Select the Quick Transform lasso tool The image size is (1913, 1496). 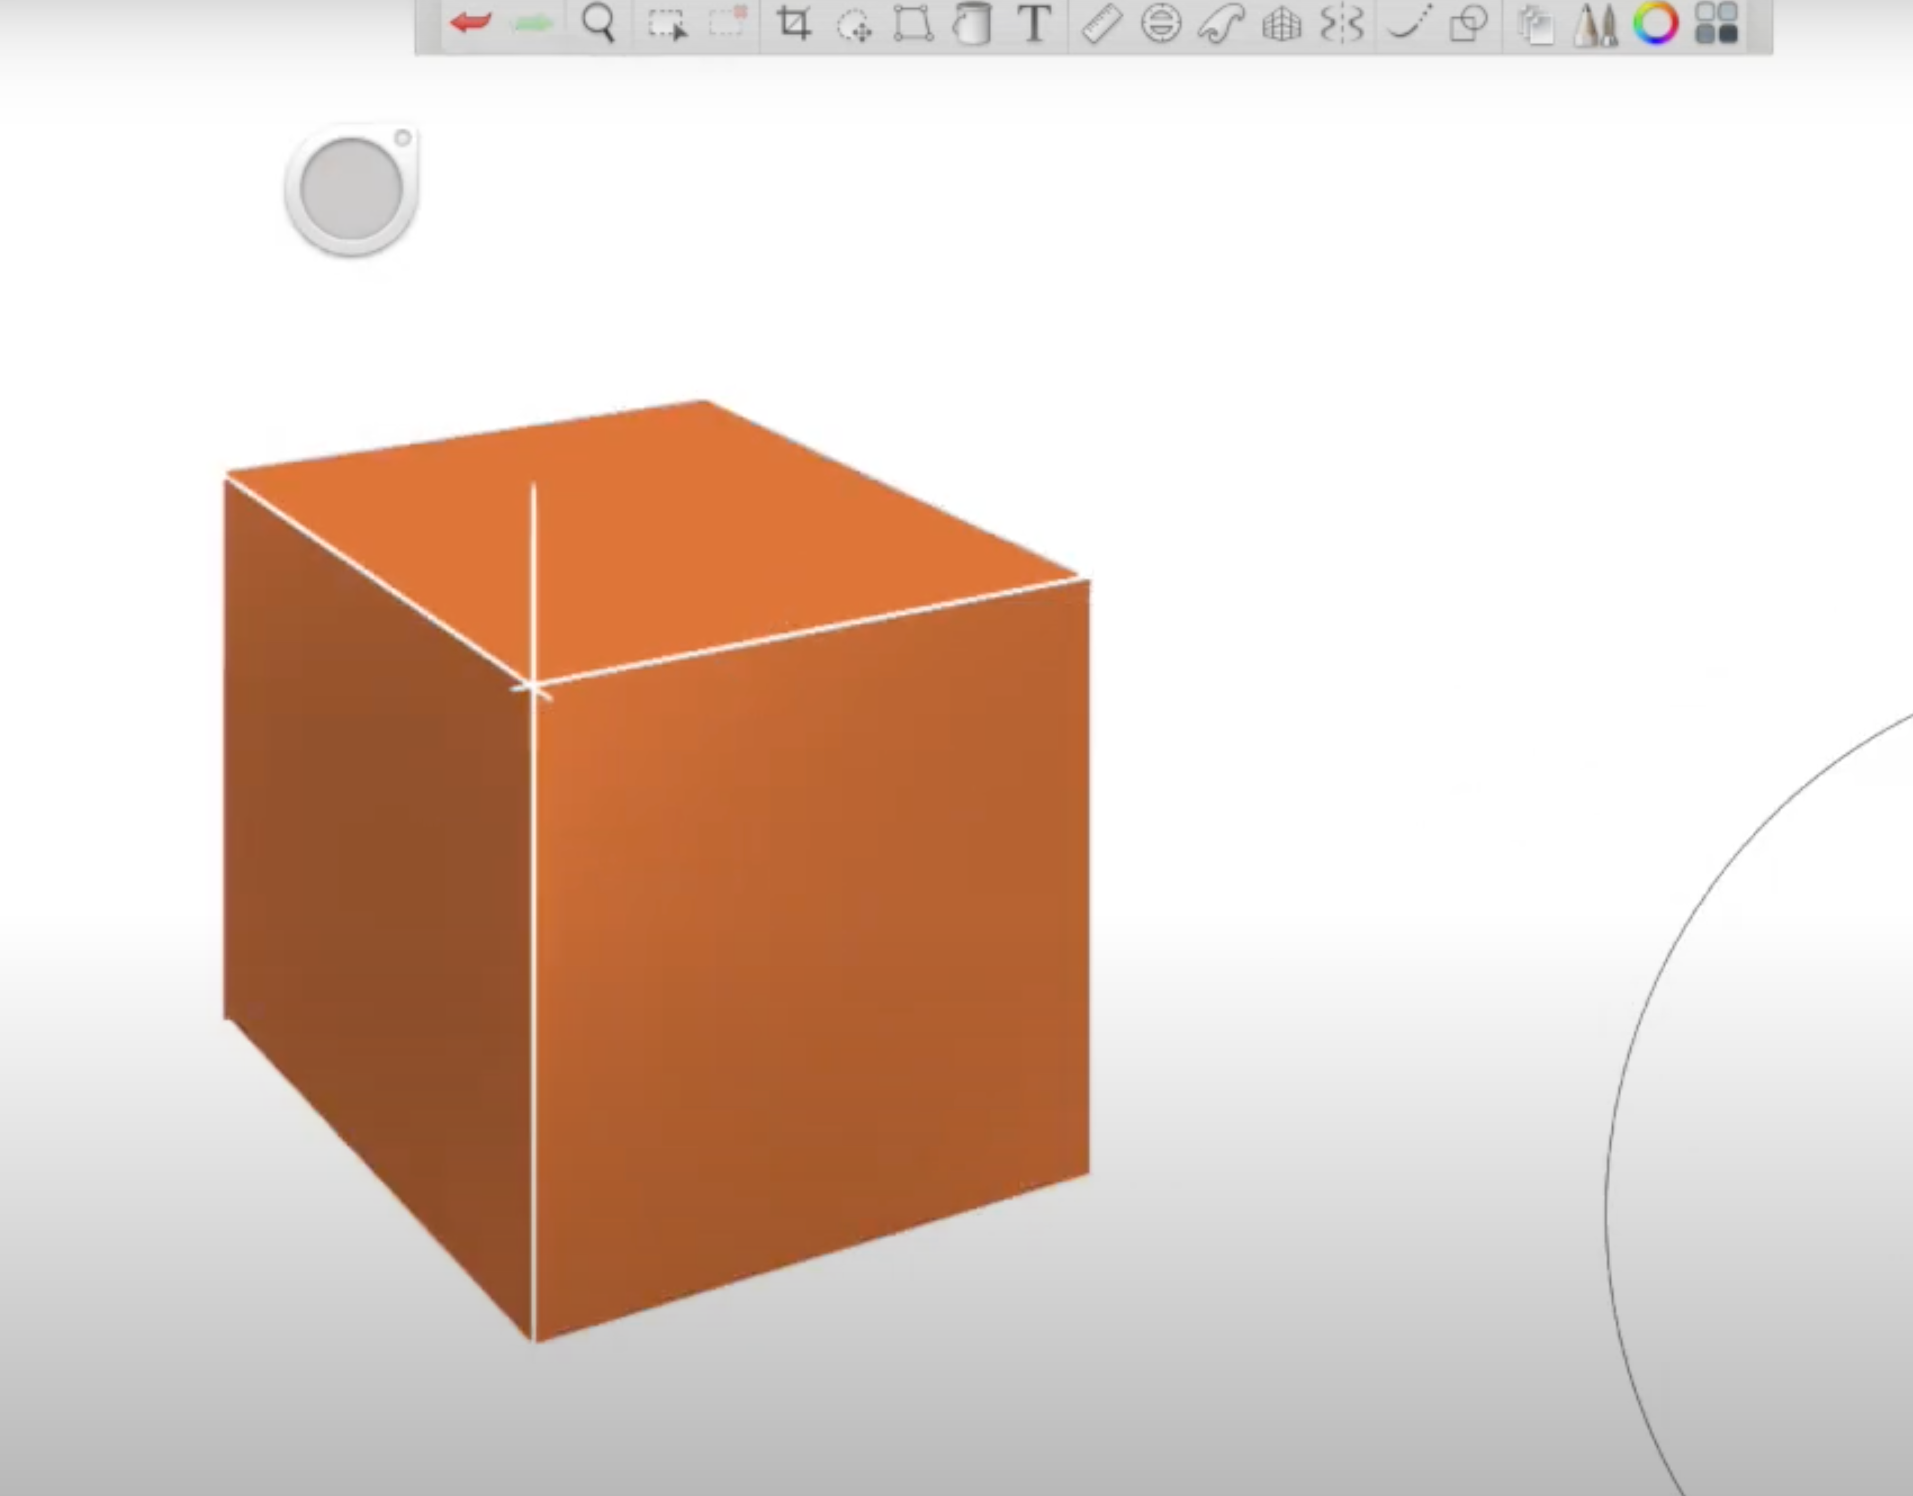point(854,25)
